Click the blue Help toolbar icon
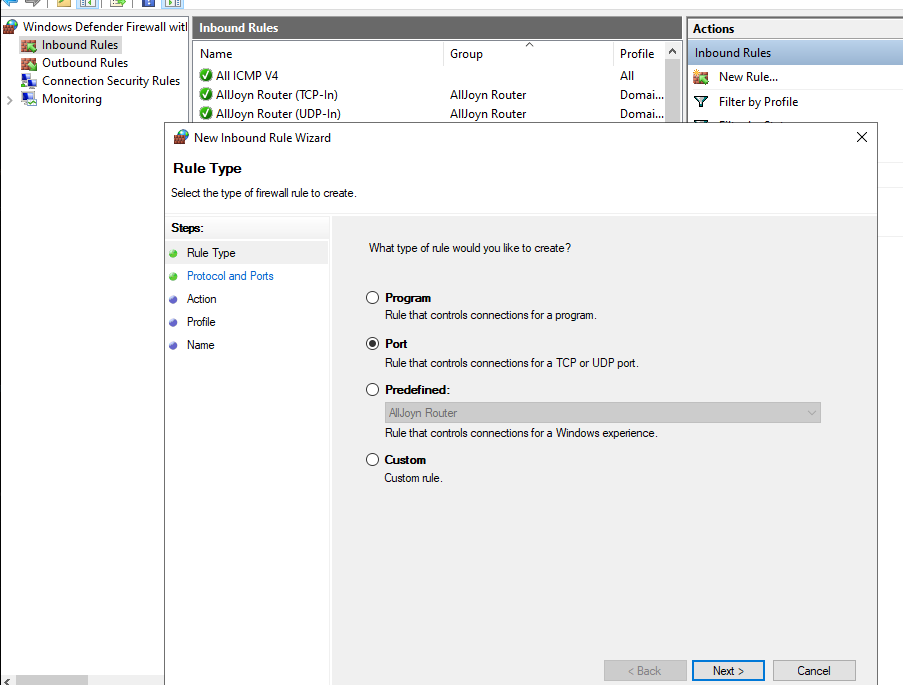 click(148, 3)
